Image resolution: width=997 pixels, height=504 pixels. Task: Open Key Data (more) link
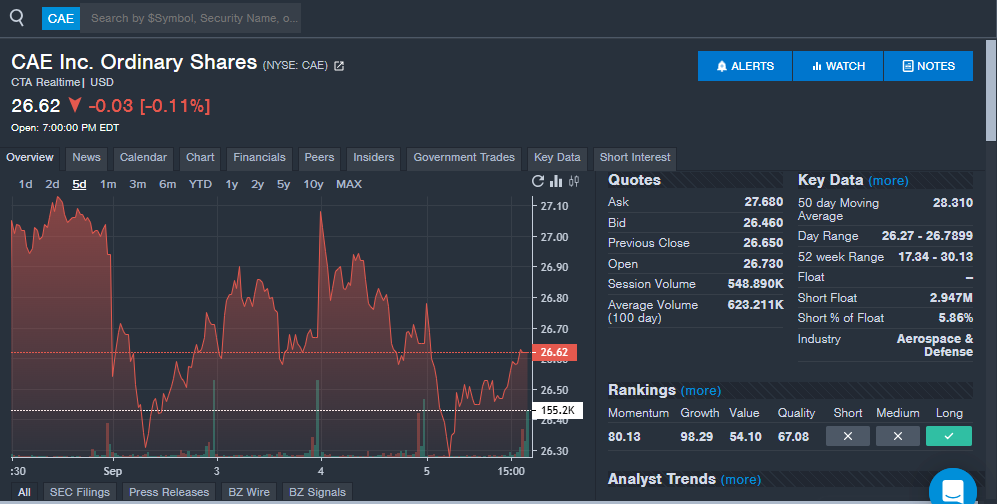(x=888, y=180)
